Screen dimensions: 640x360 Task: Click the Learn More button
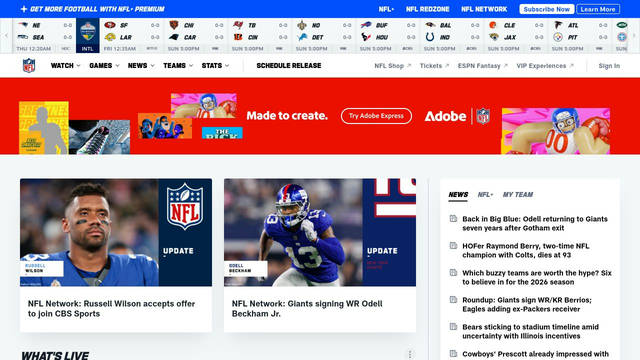[598, 9]
